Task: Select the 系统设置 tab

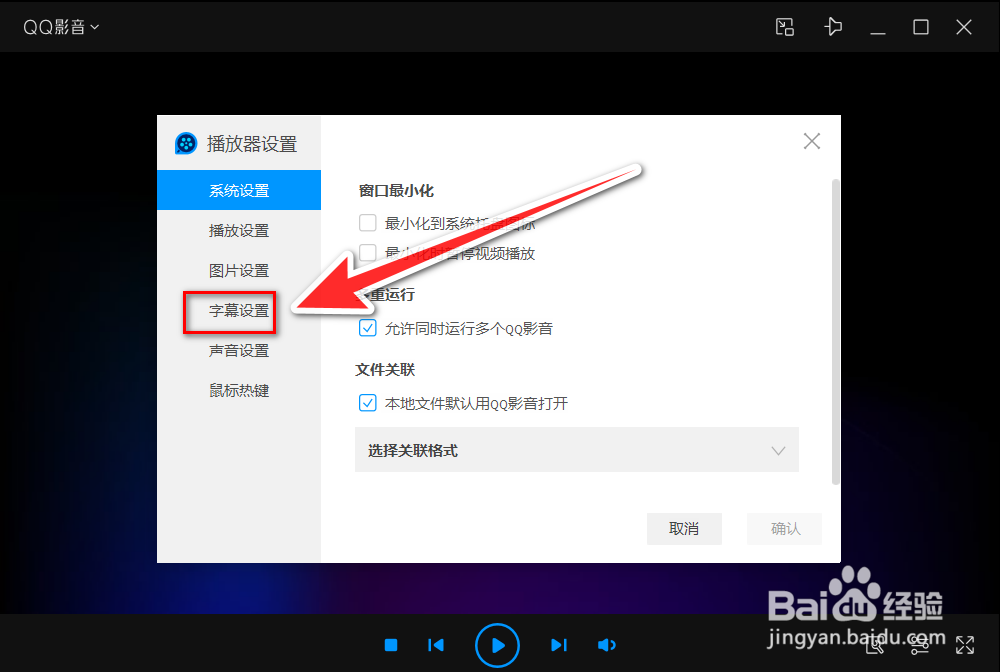Action: pyautogui.click(x=239, y=190)
